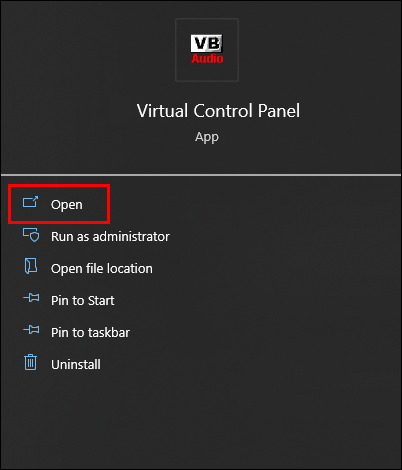Click the Open launch arrow icon
The height and width of the screenshot is (470, 402).
point(30,202)
